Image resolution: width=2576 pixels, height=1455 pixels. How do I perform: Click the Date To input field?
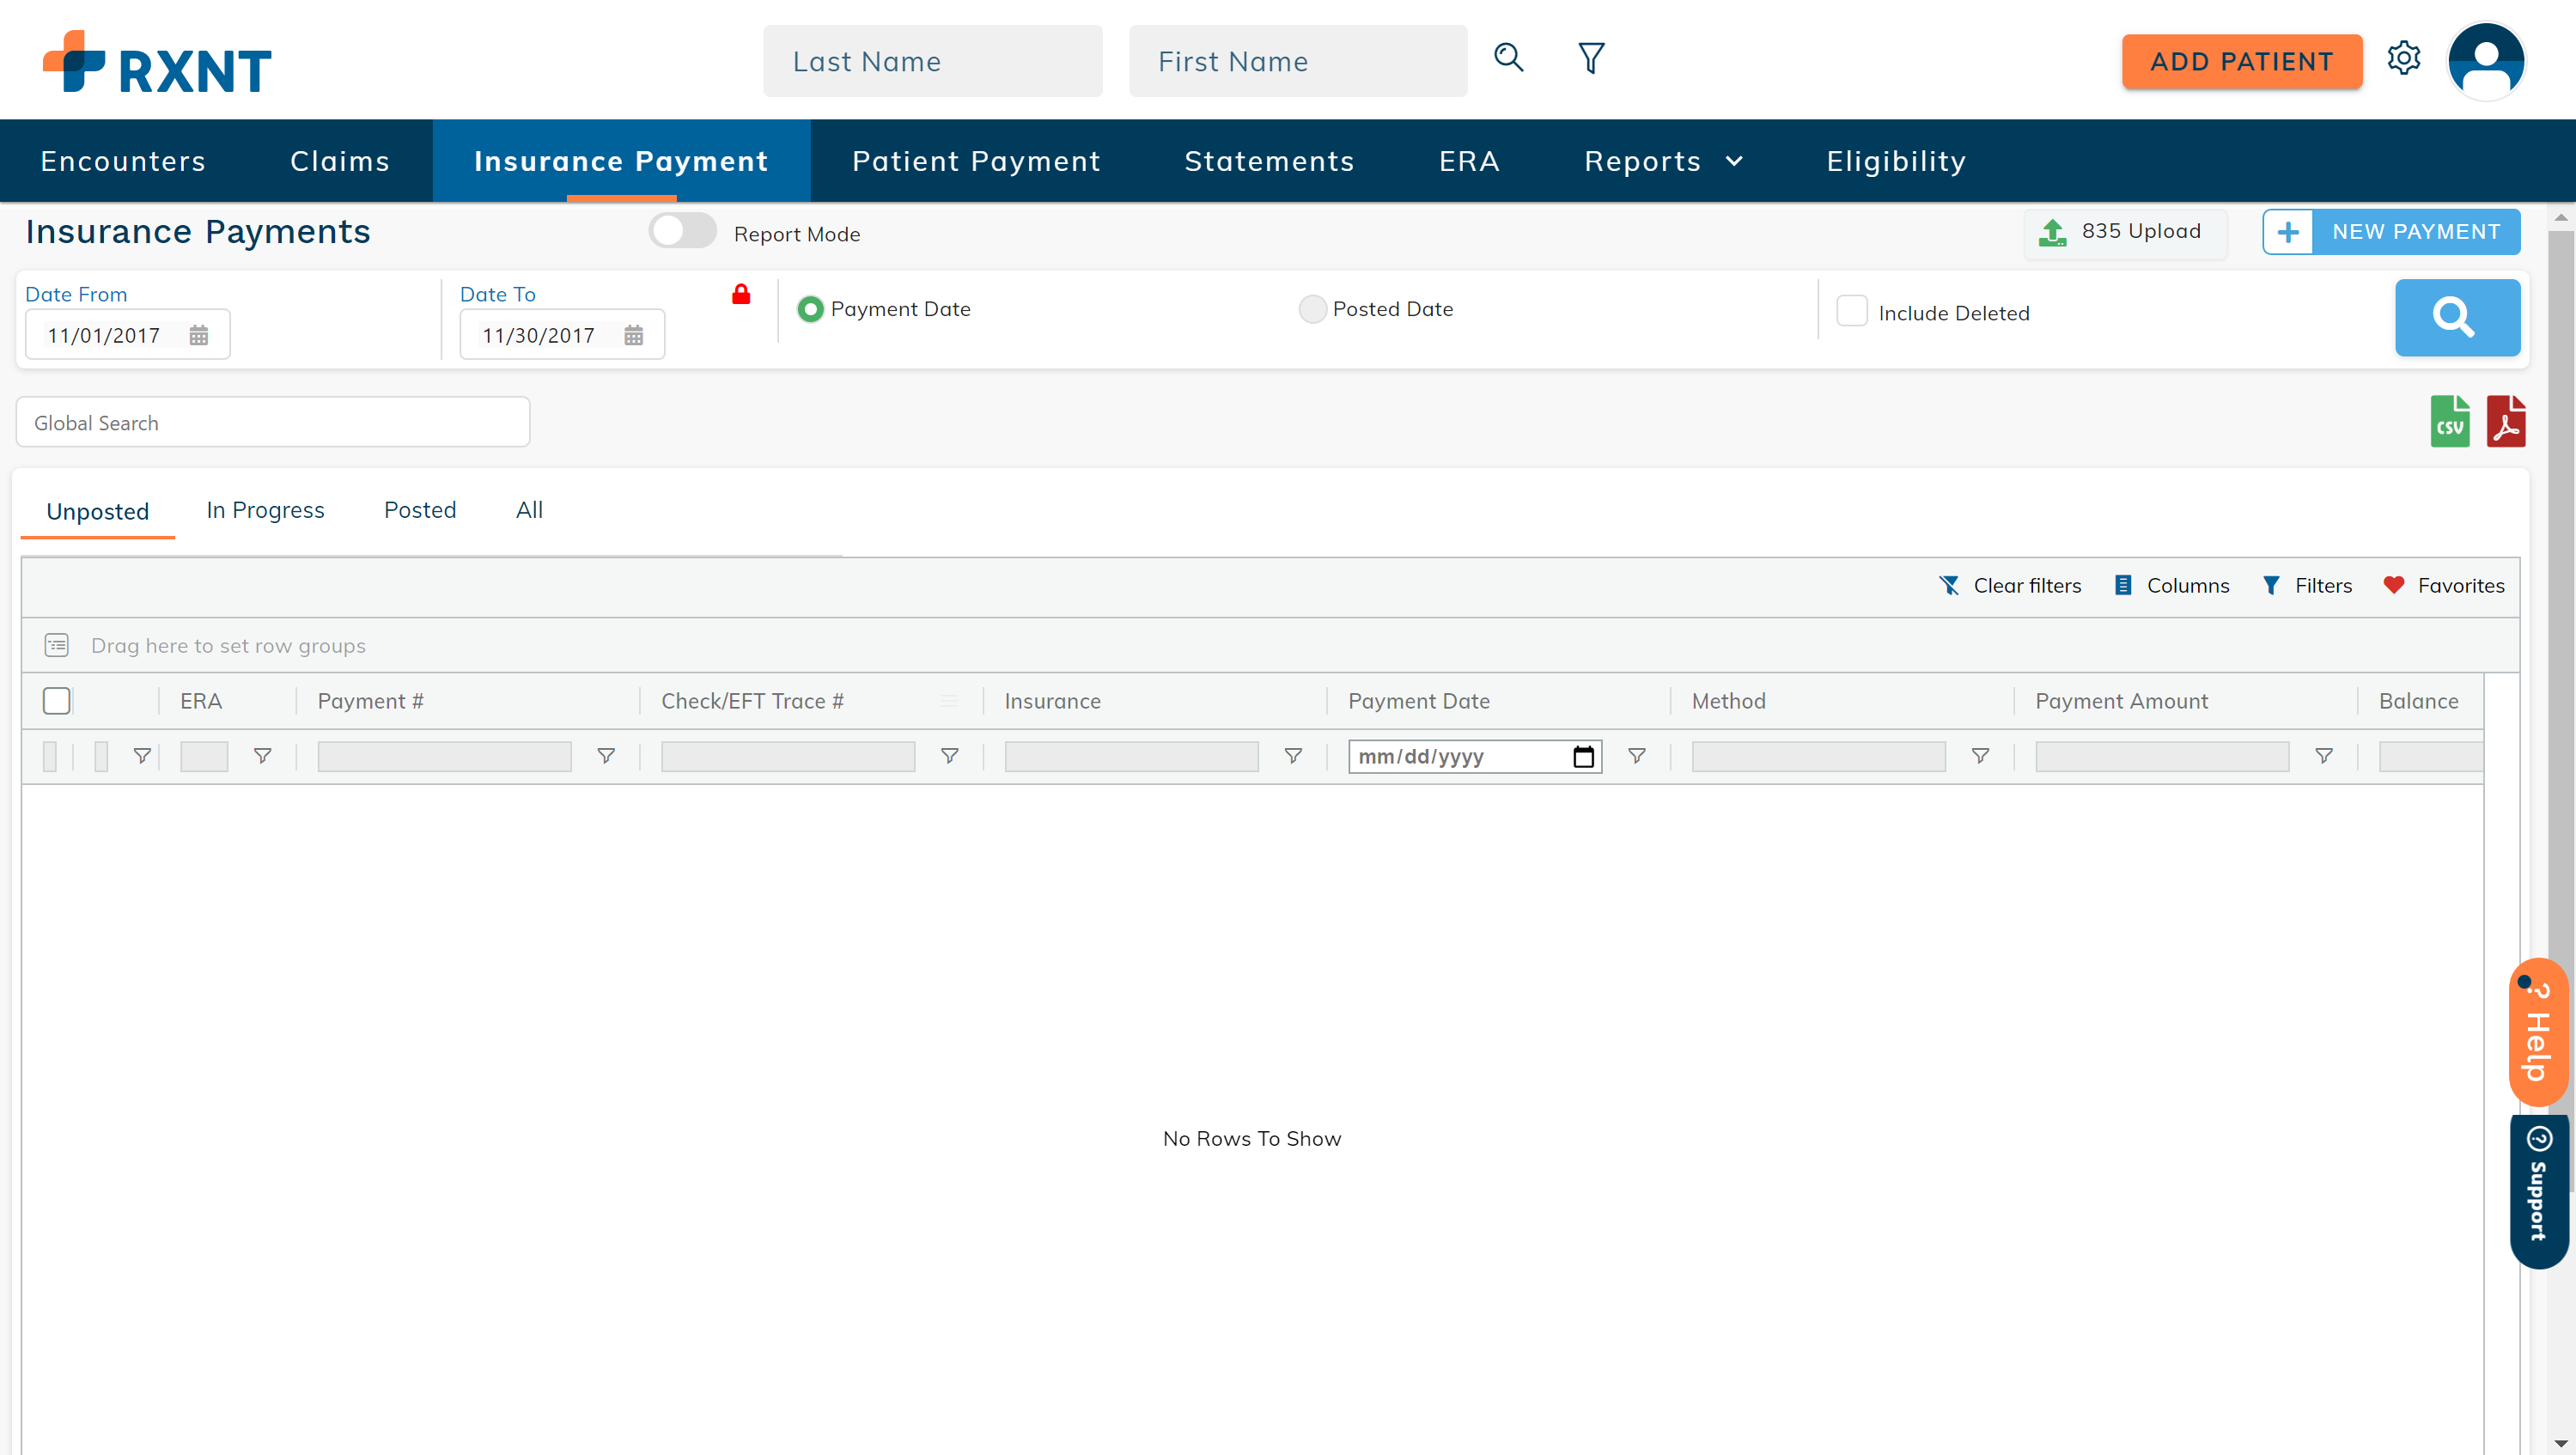562,335
